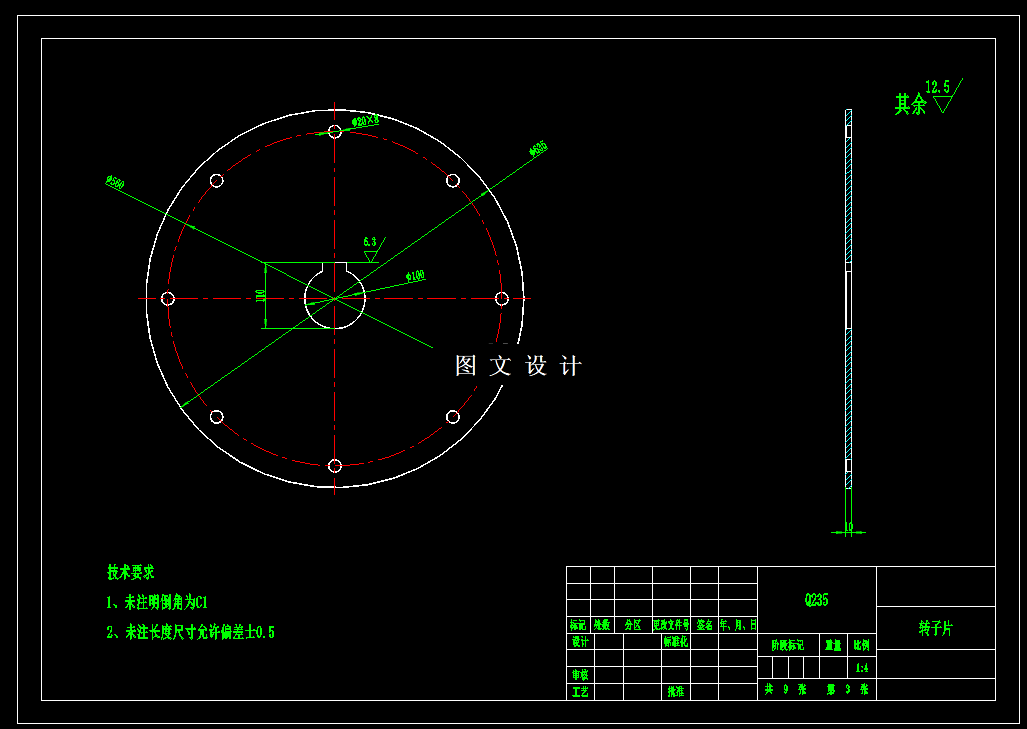Click the 重量 title block cell

[x=833, y=645]
